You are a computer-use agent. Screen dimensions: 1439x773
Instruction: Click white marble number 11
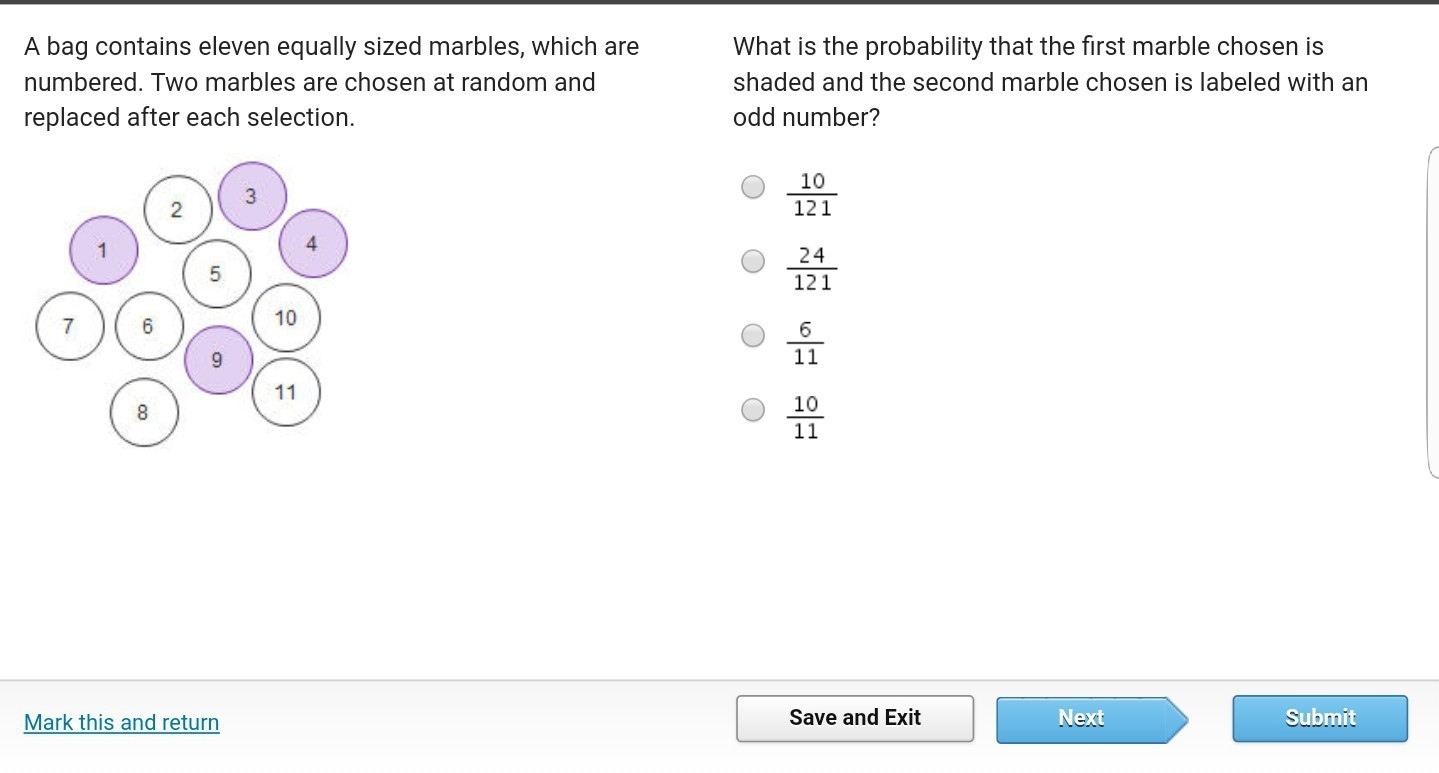click(x=287, y=392)
